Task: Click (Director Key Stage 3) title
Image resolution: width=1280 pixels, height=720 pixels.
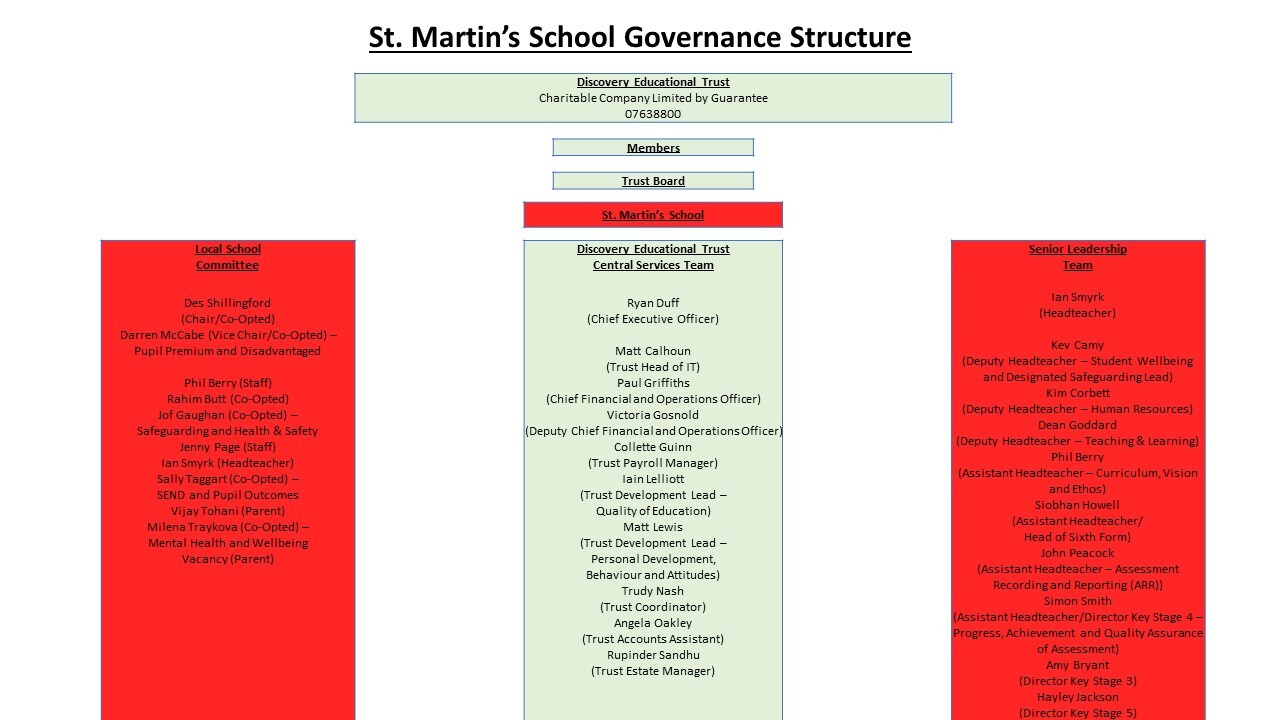Action: point(1078,681)
